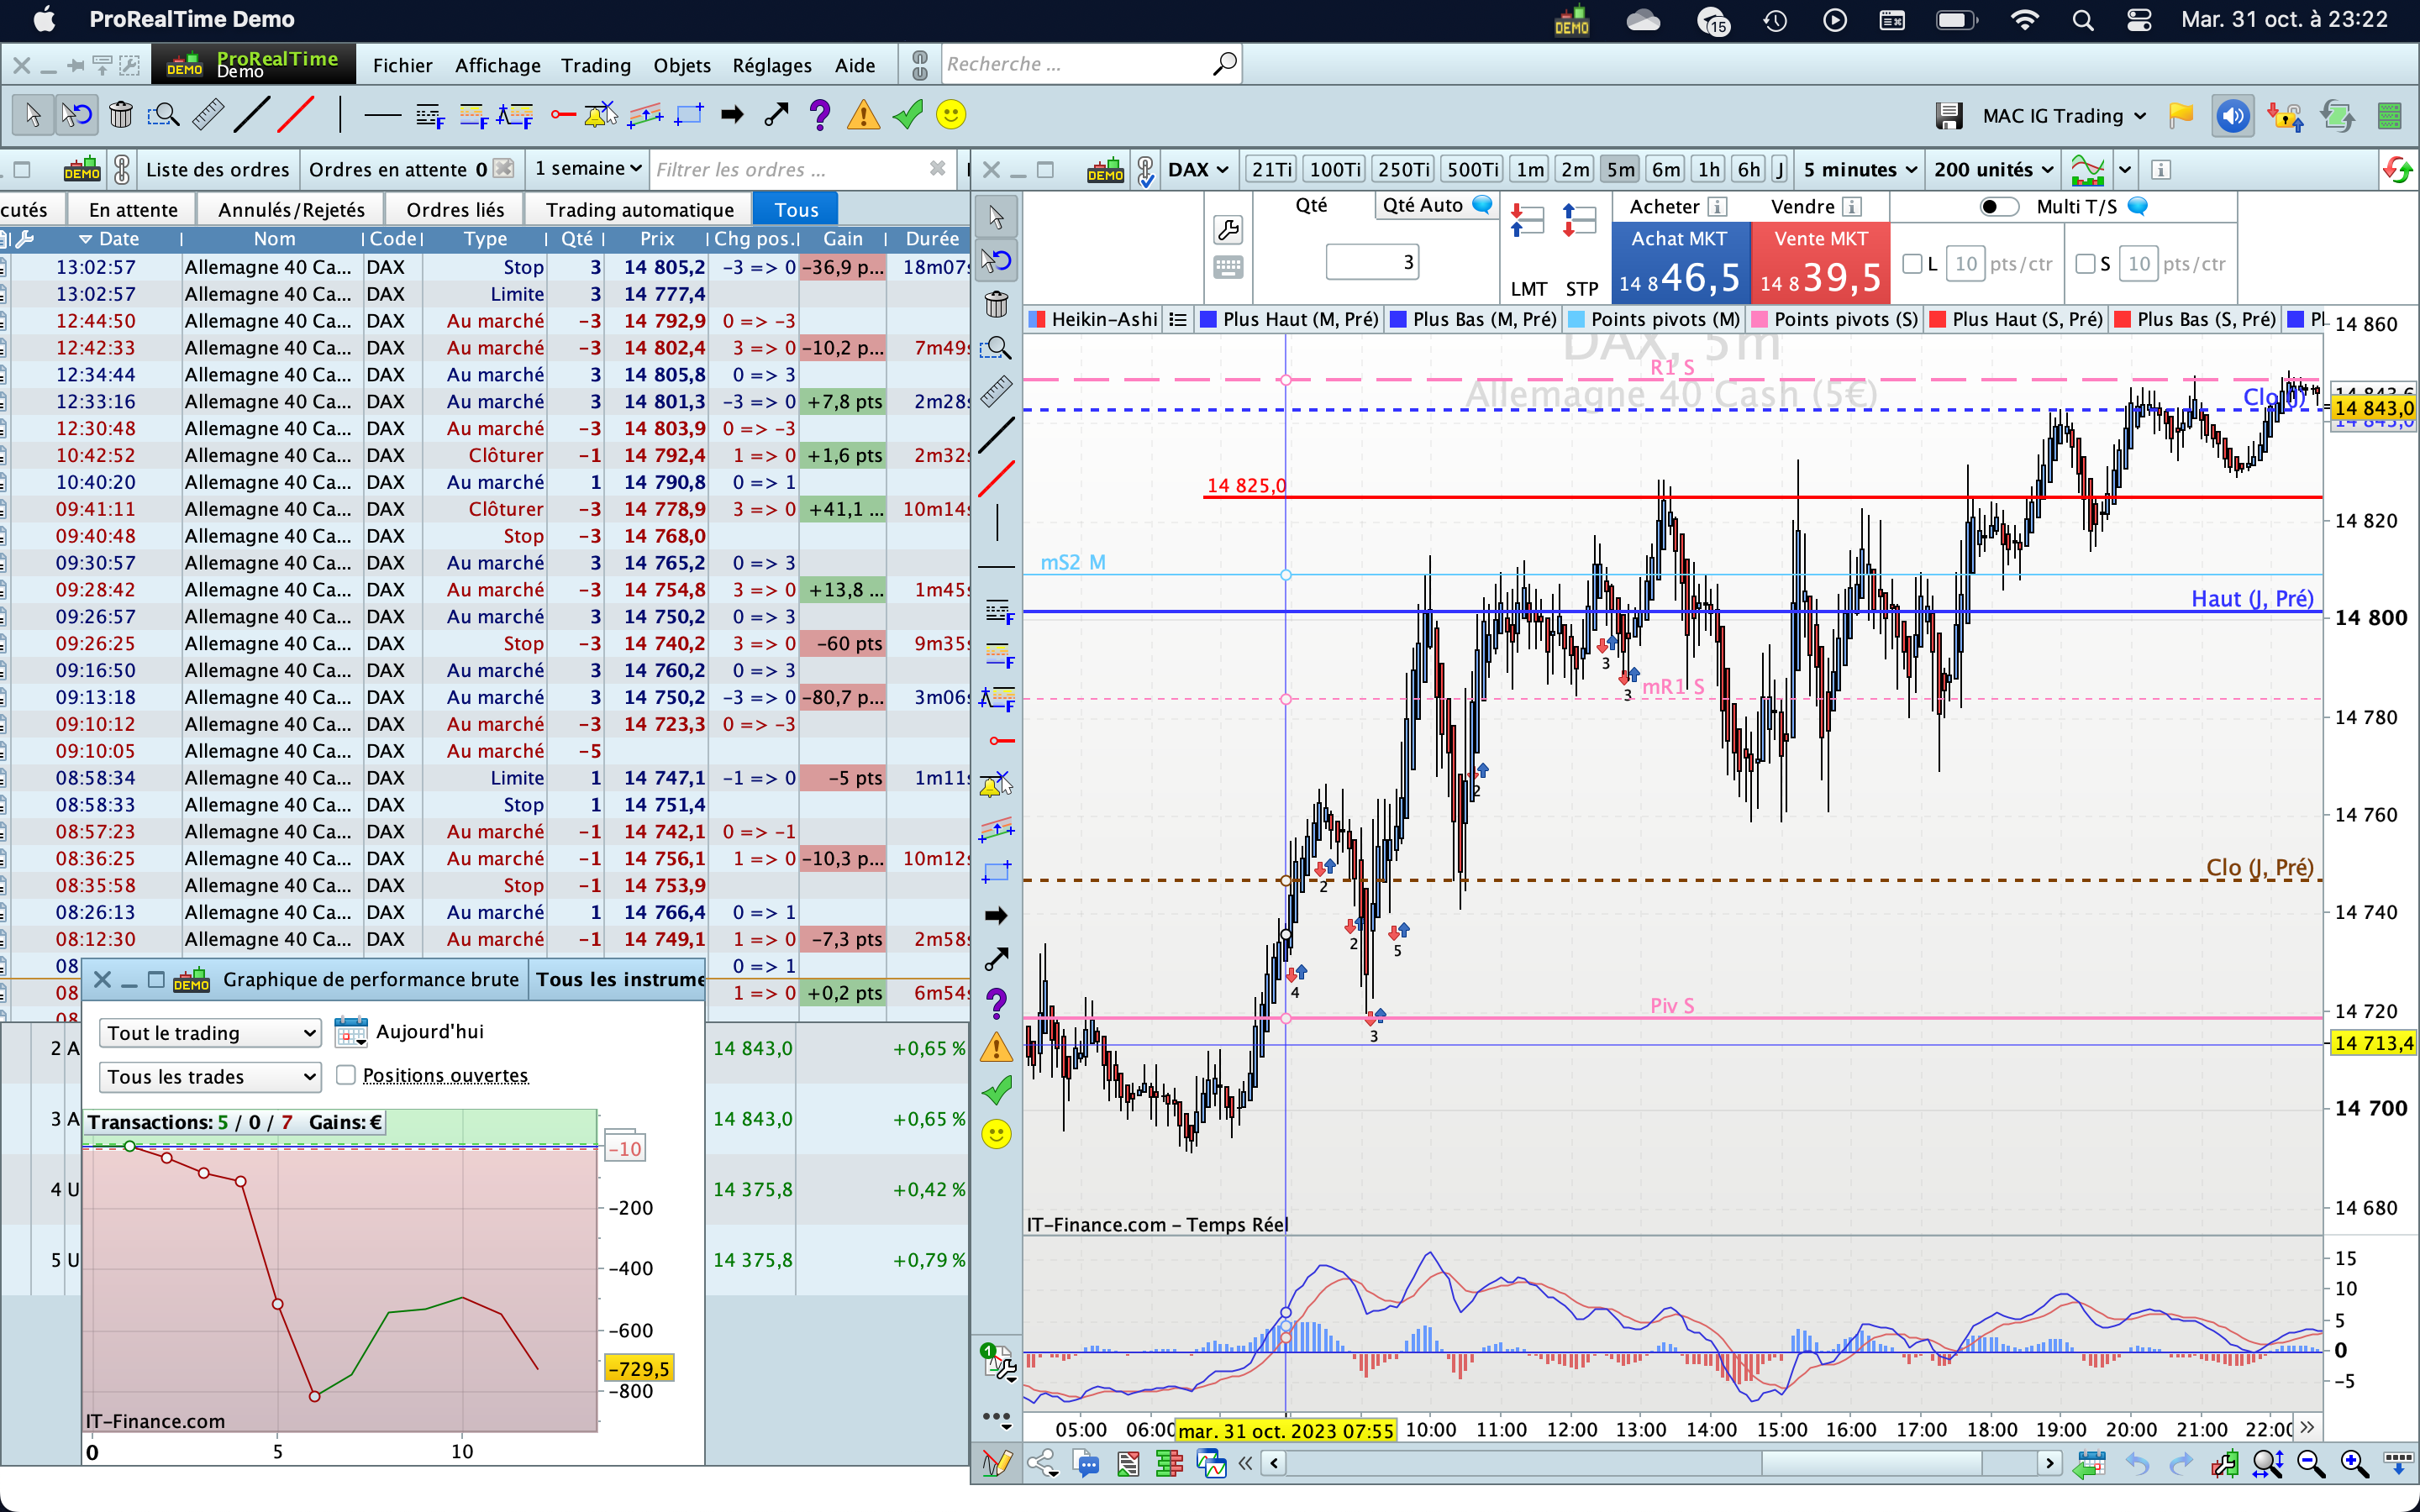Select the purple question mark in chart sidebar
Viewport: 2420px width, 1512px height.
pyautogui.click(x=996, y=1003)
